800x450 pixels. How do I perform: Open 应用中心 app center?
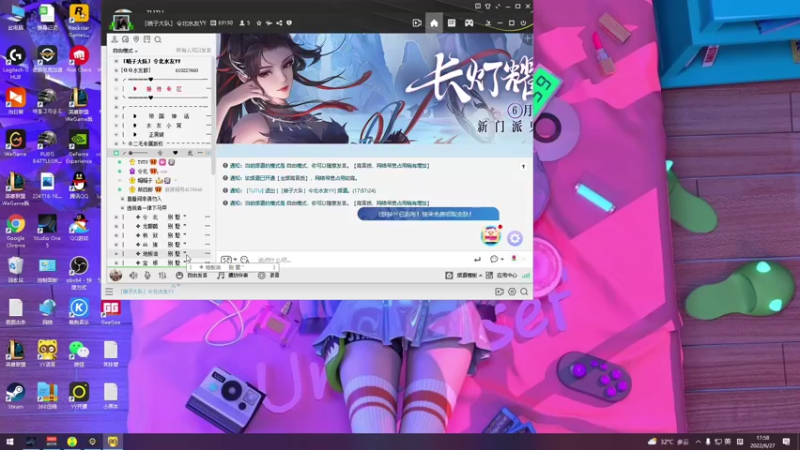point(502,276)
